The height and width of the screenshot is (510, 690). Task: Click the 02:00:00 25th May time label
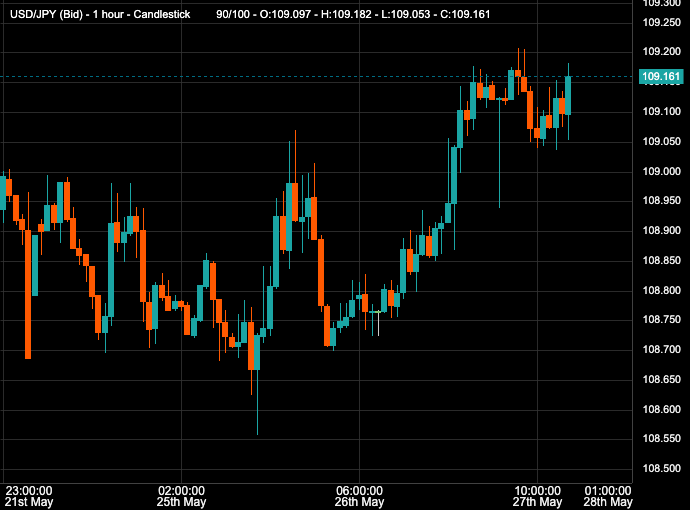coord(181,496)
